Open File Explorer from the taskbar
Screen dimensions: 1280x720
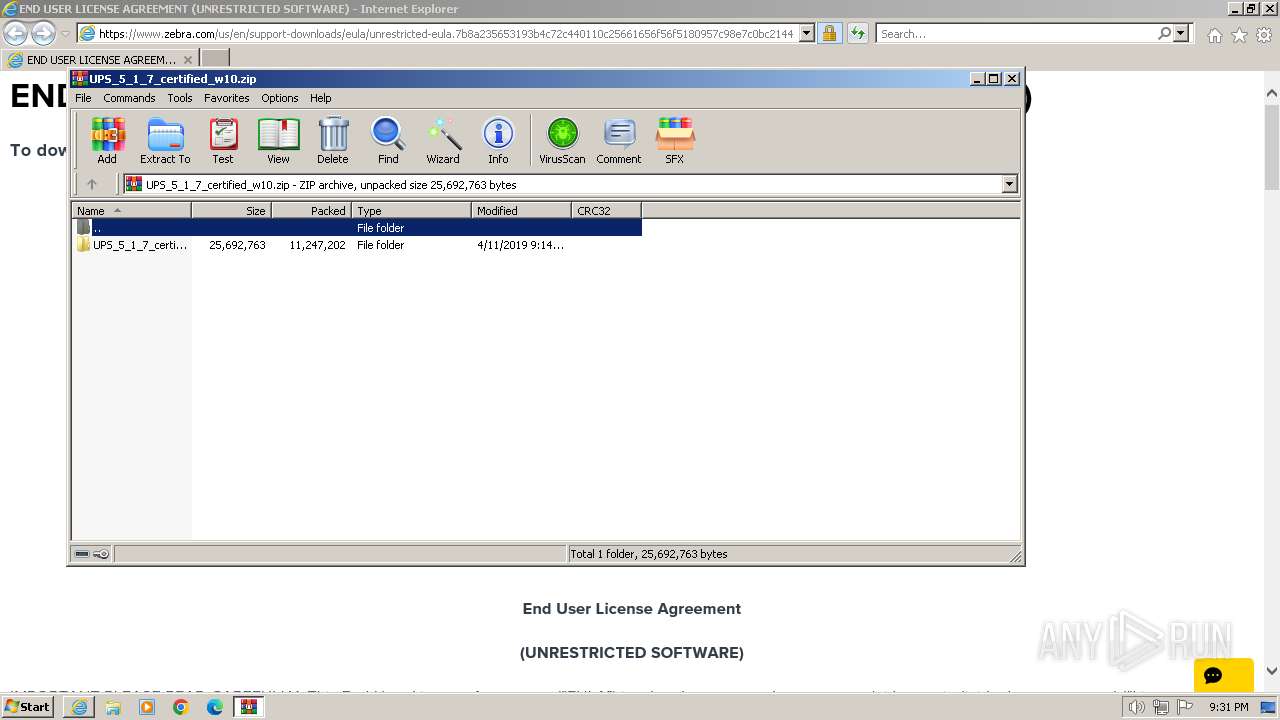click(x=113, y=707)
